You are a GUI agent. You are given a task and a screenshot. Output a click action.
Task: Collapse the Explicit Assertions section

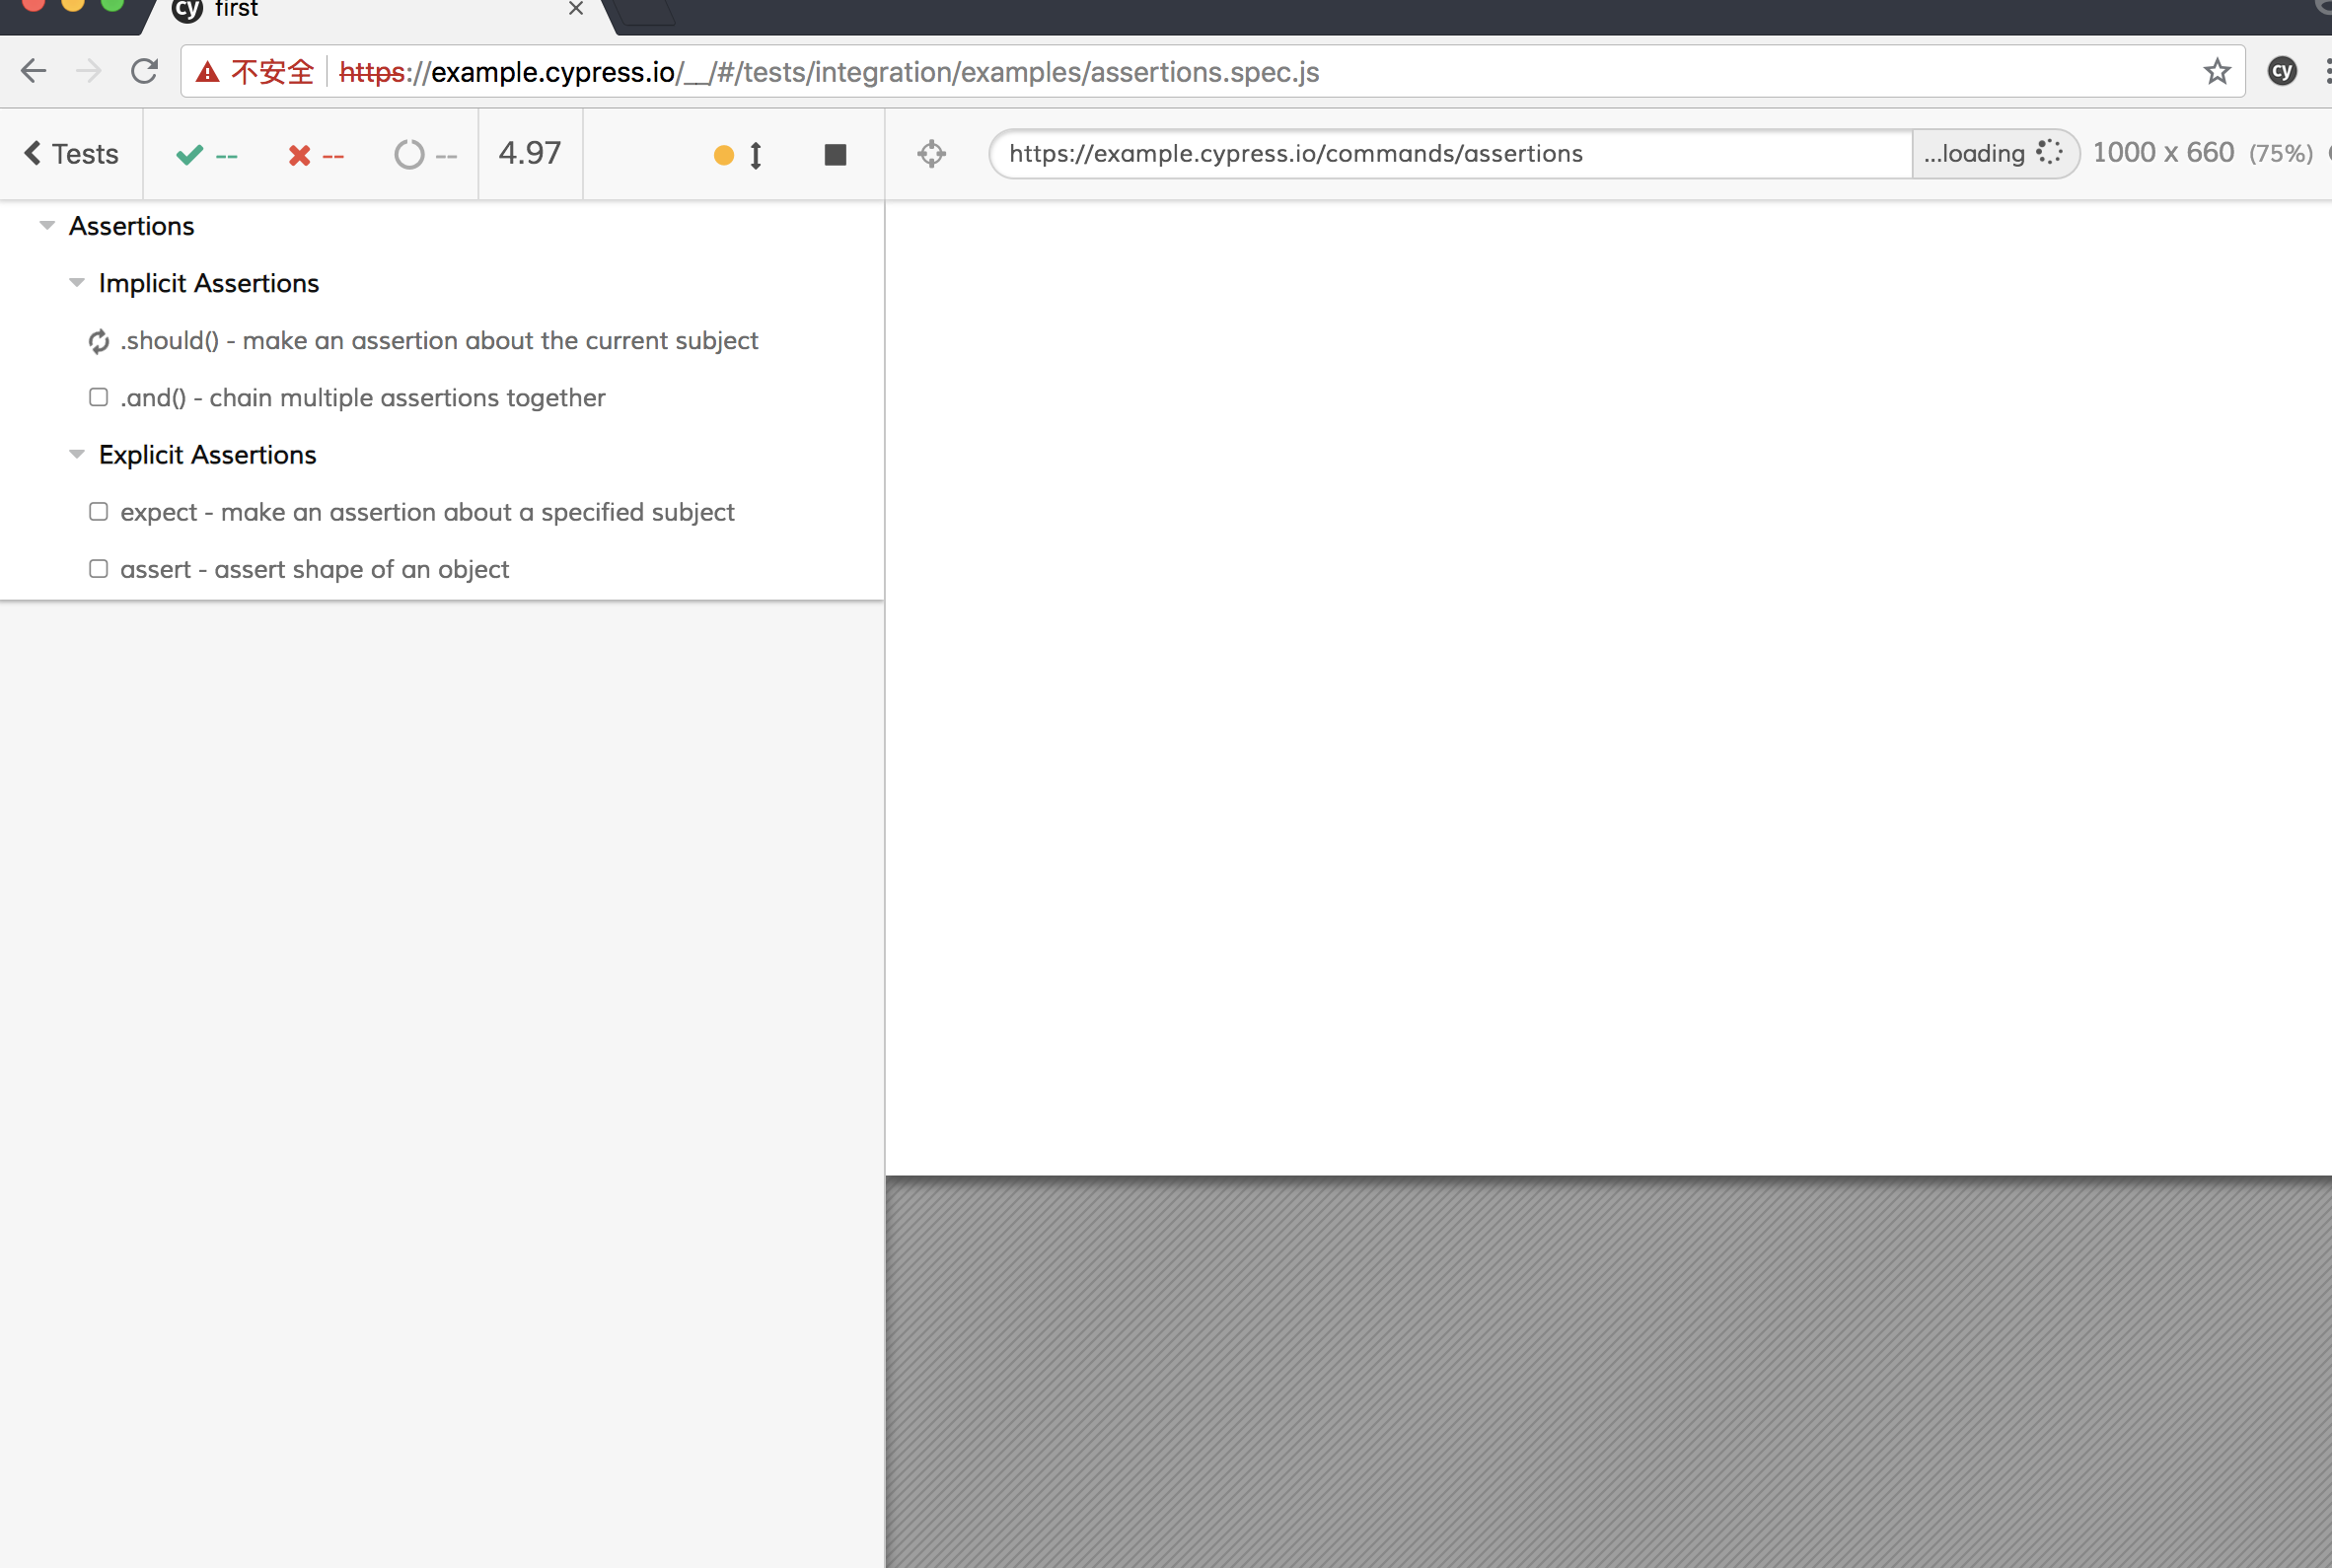[x=75, y=455]
